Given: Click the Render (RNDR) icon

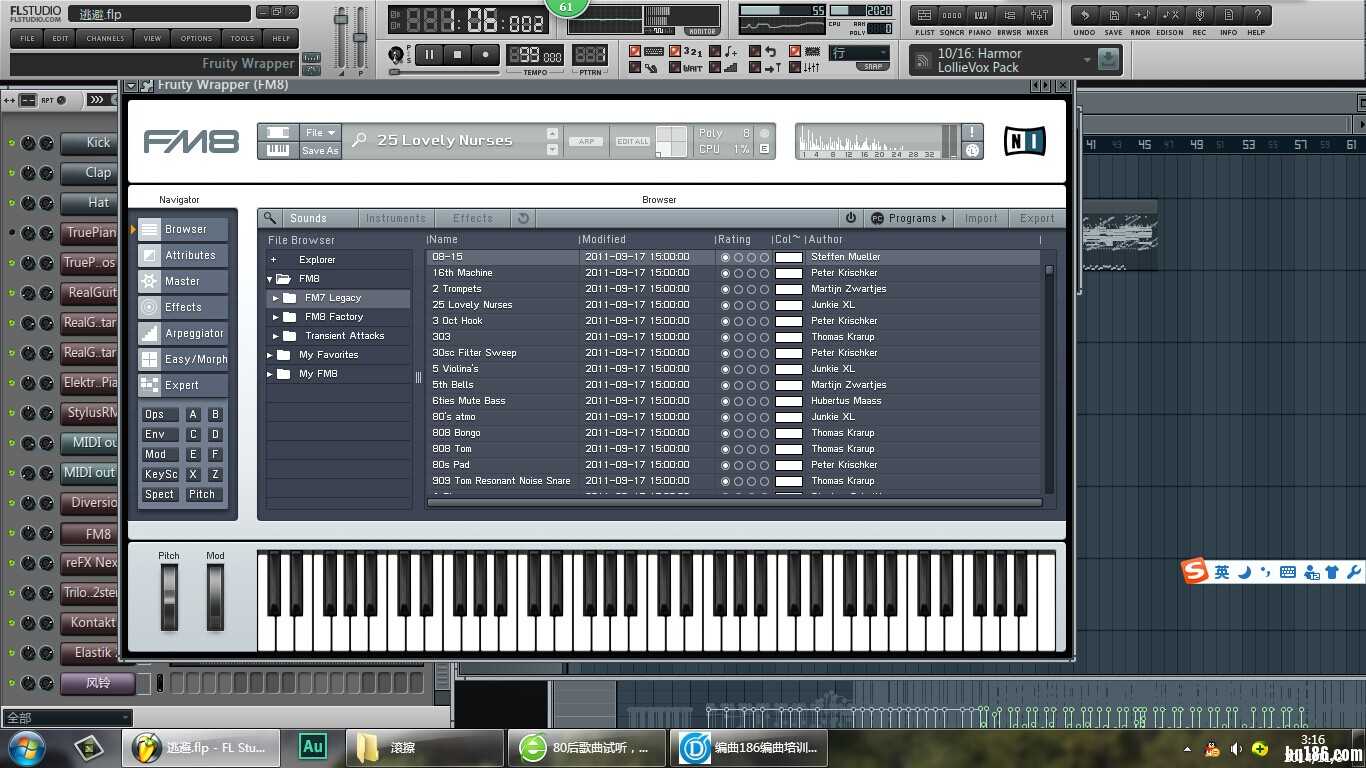Looking at the screenshot, I should [1141, 15].
